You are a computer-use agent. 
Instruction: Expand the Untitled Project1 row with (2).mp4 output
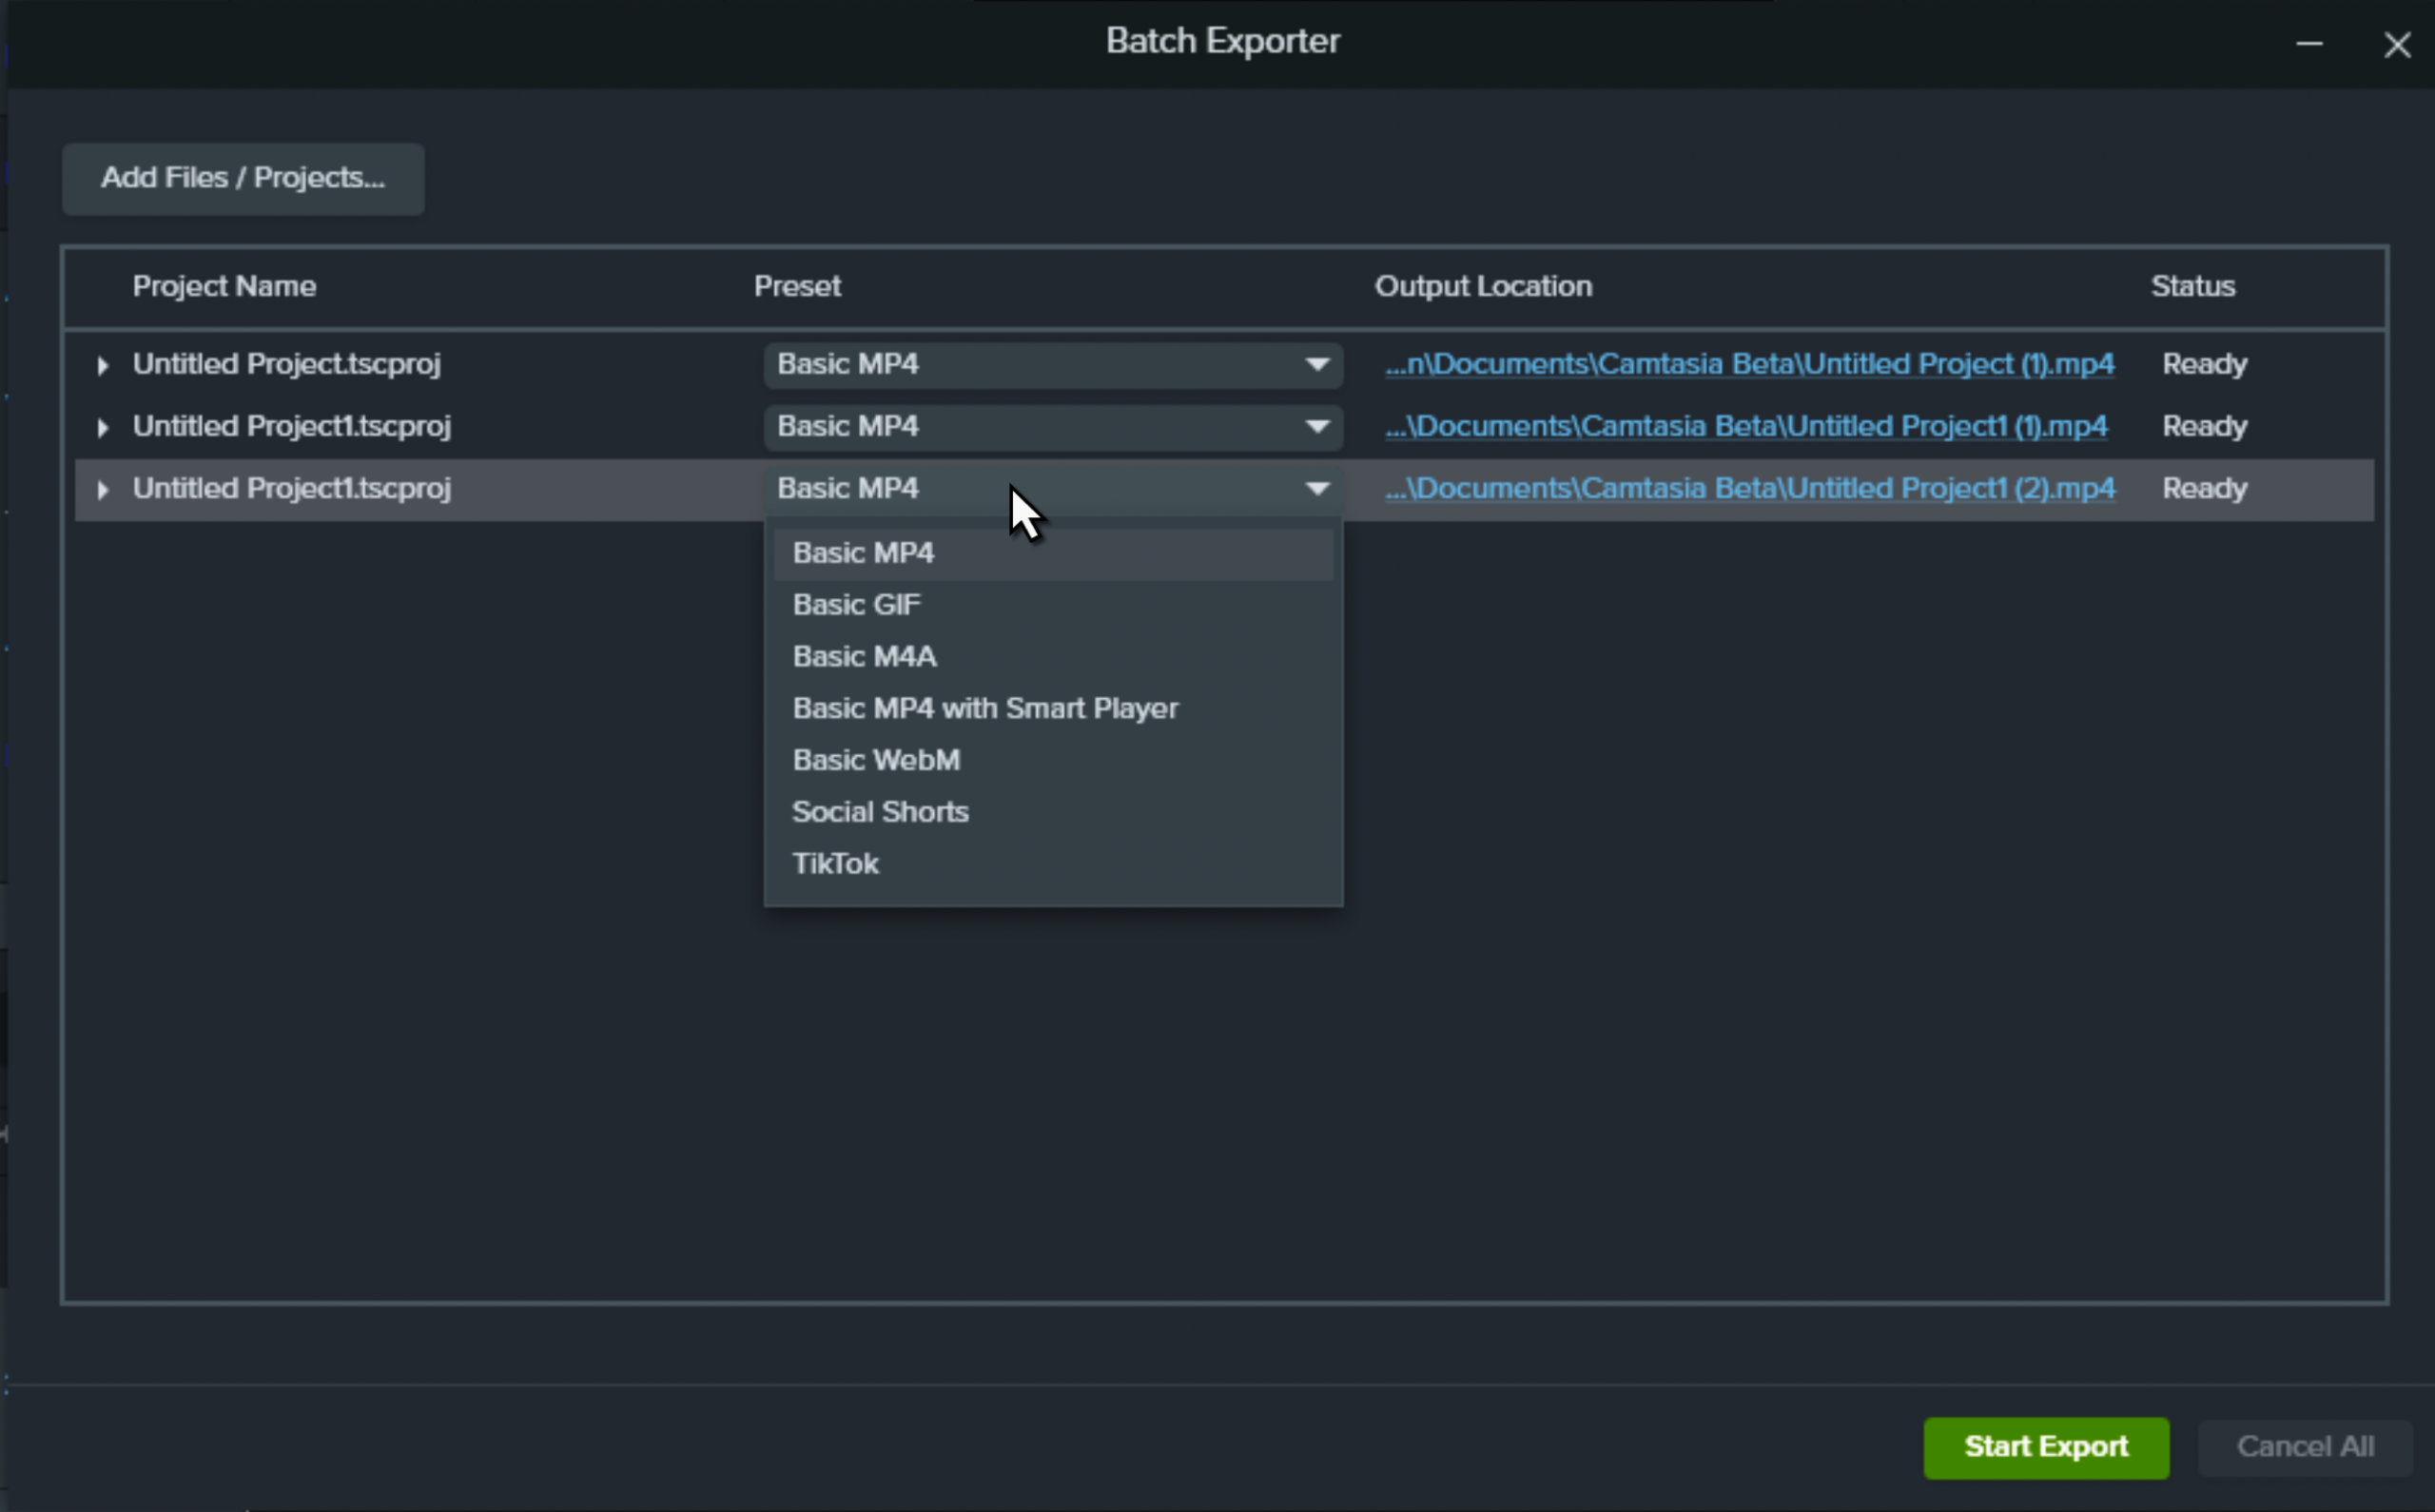click(102, 490)
